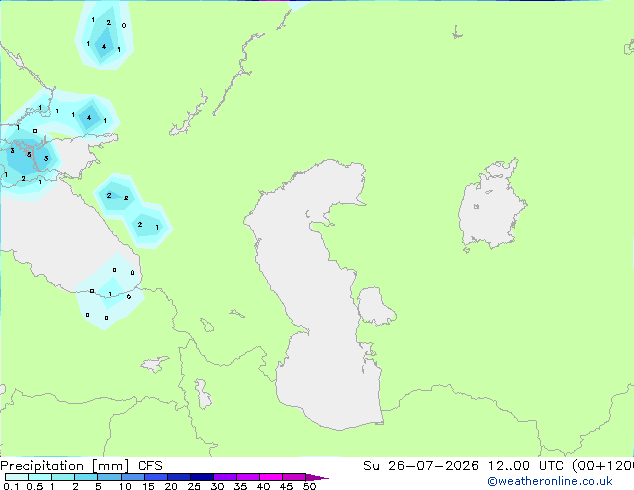Viewport: 634px width, 490px height.
Task: Click the '10' legend label
Action: pyautogui.click(x=125, y=486)
